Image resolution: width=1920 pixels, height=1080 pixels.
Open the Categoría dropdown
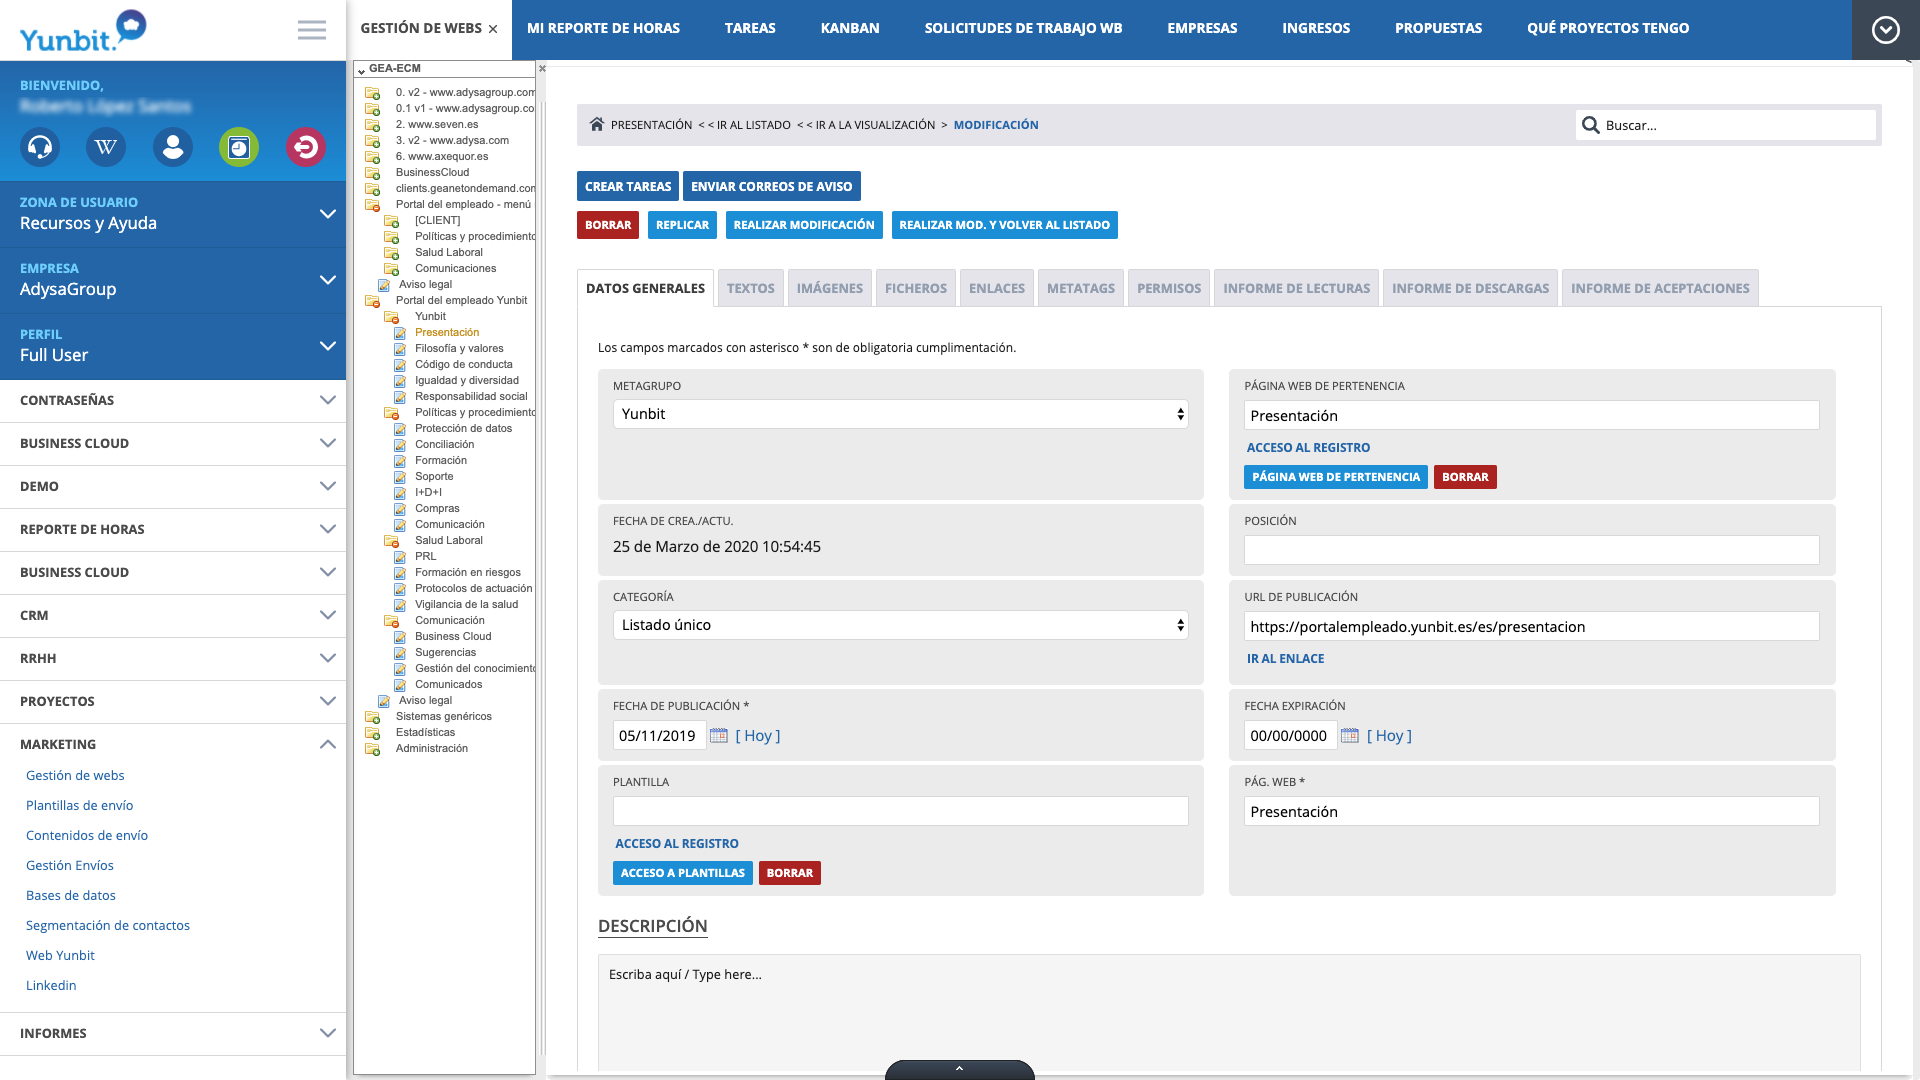pyautogui.click(x=900, y=625)
